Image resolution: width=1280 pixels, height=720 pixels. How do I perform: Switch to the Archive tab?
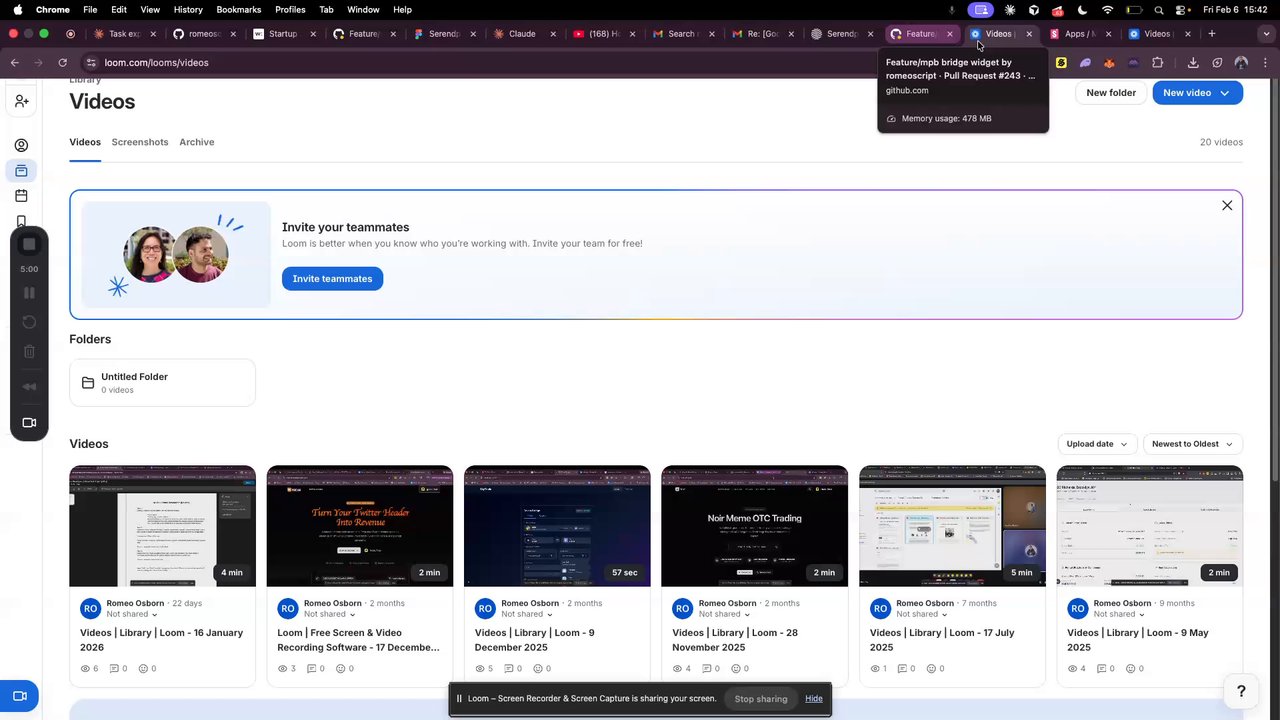coord(197,142)
